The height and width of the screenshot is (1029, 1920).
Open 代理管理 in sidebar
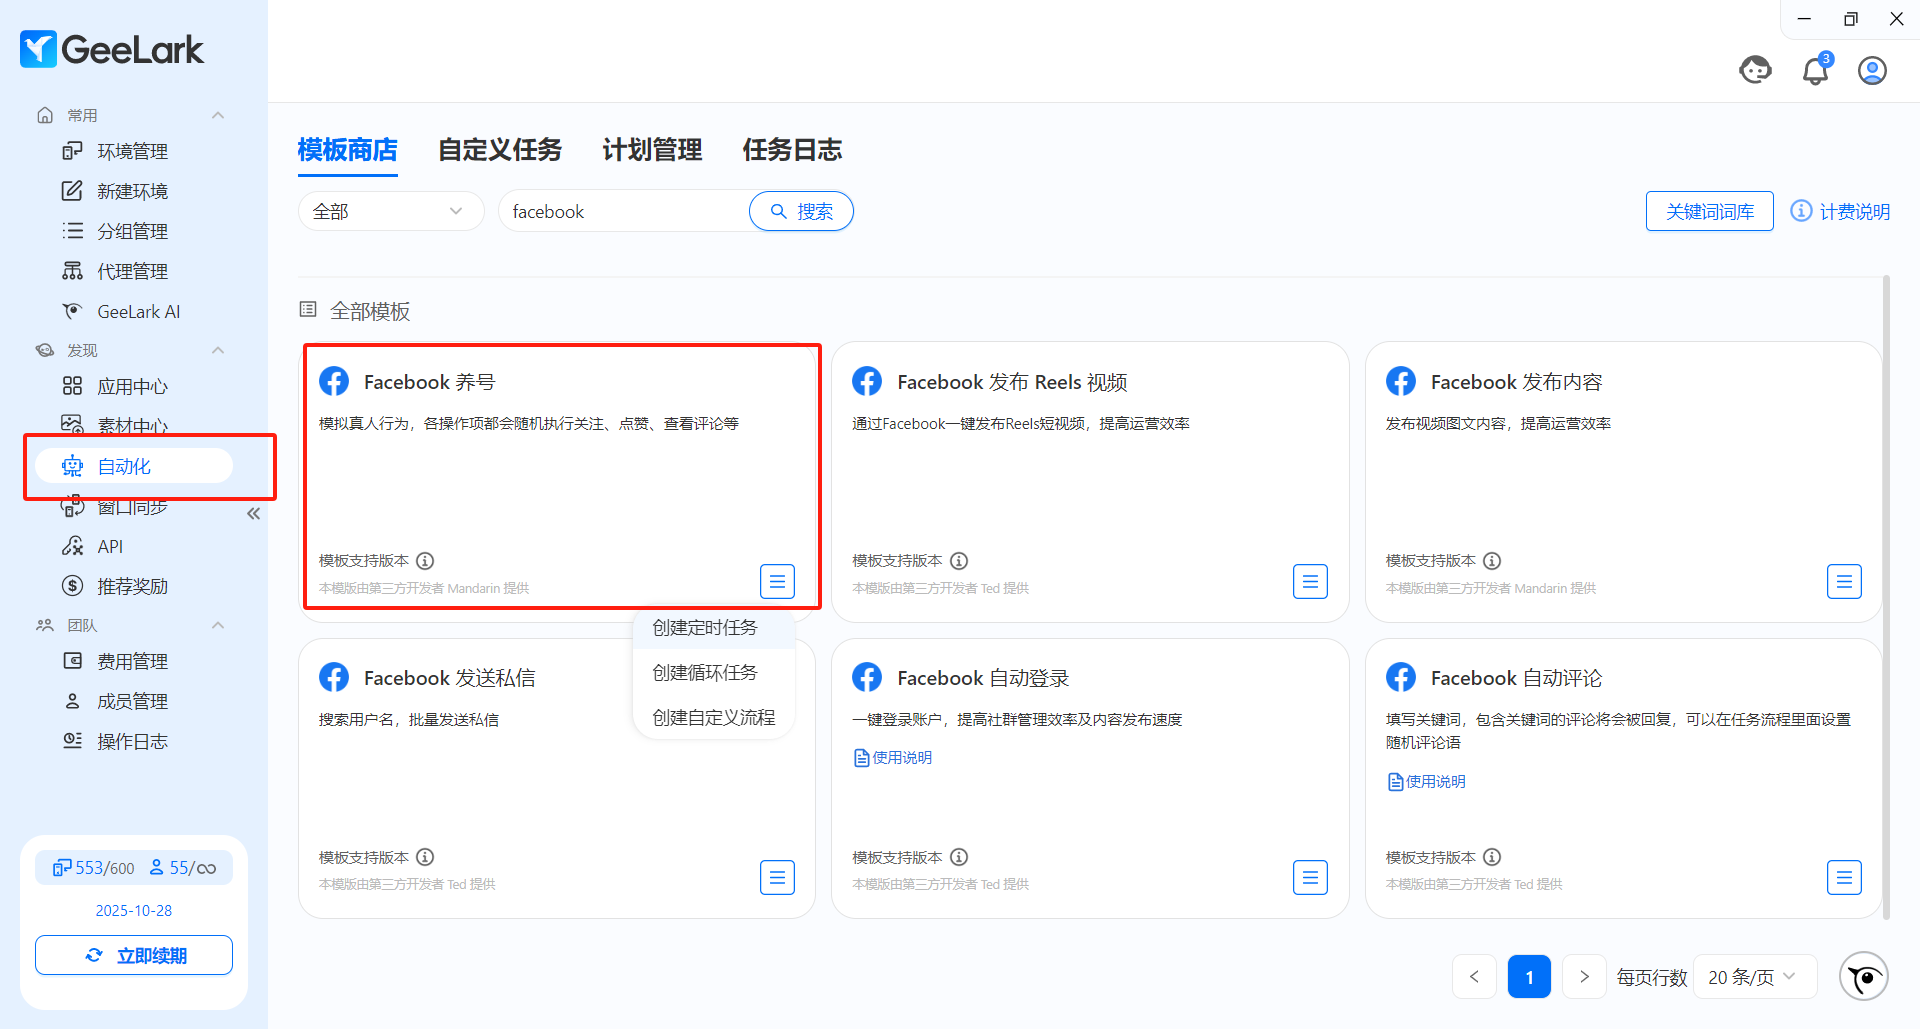tap(132, 271)
